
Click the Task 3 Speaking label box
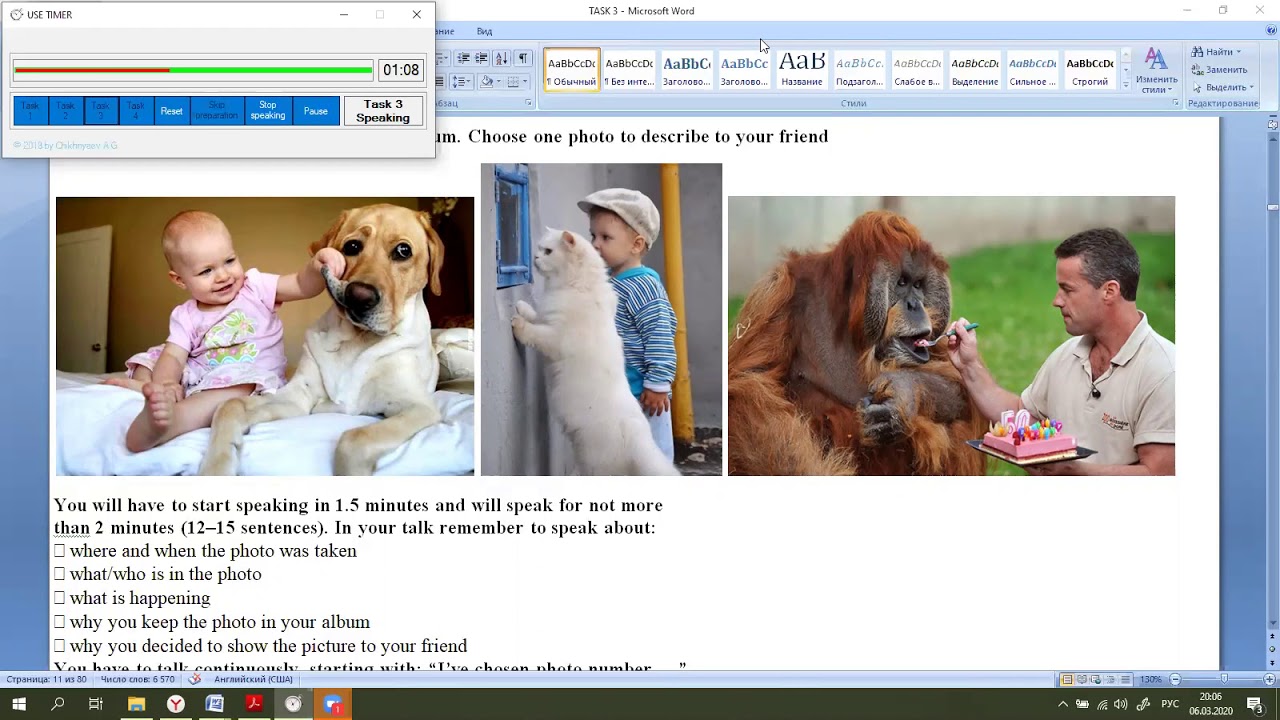coord(383,110)
